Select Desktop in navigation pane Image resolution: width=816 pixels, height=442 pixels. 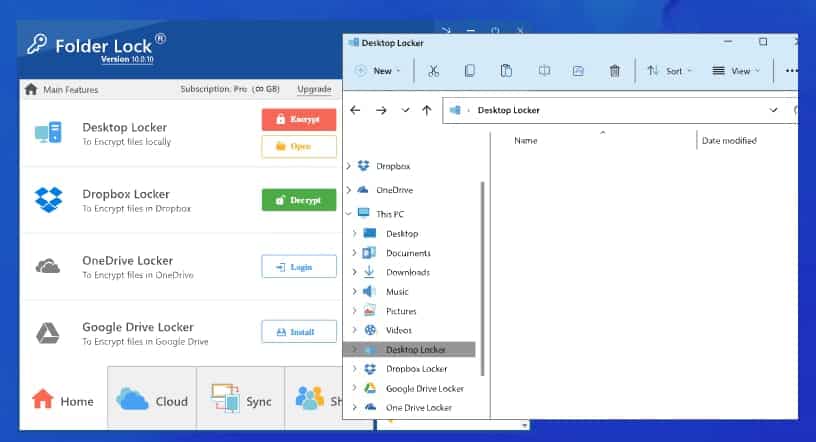[x=402, y=234]
